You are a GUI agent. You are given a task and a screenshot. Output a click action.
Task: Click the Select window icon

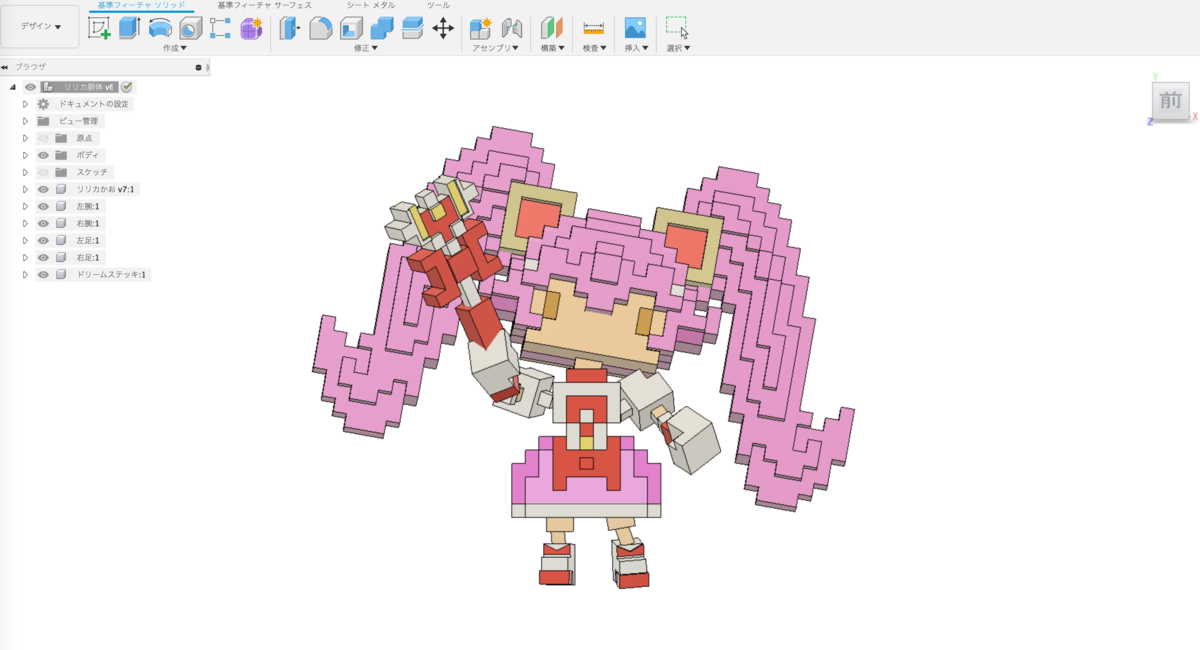coord(677,27)
